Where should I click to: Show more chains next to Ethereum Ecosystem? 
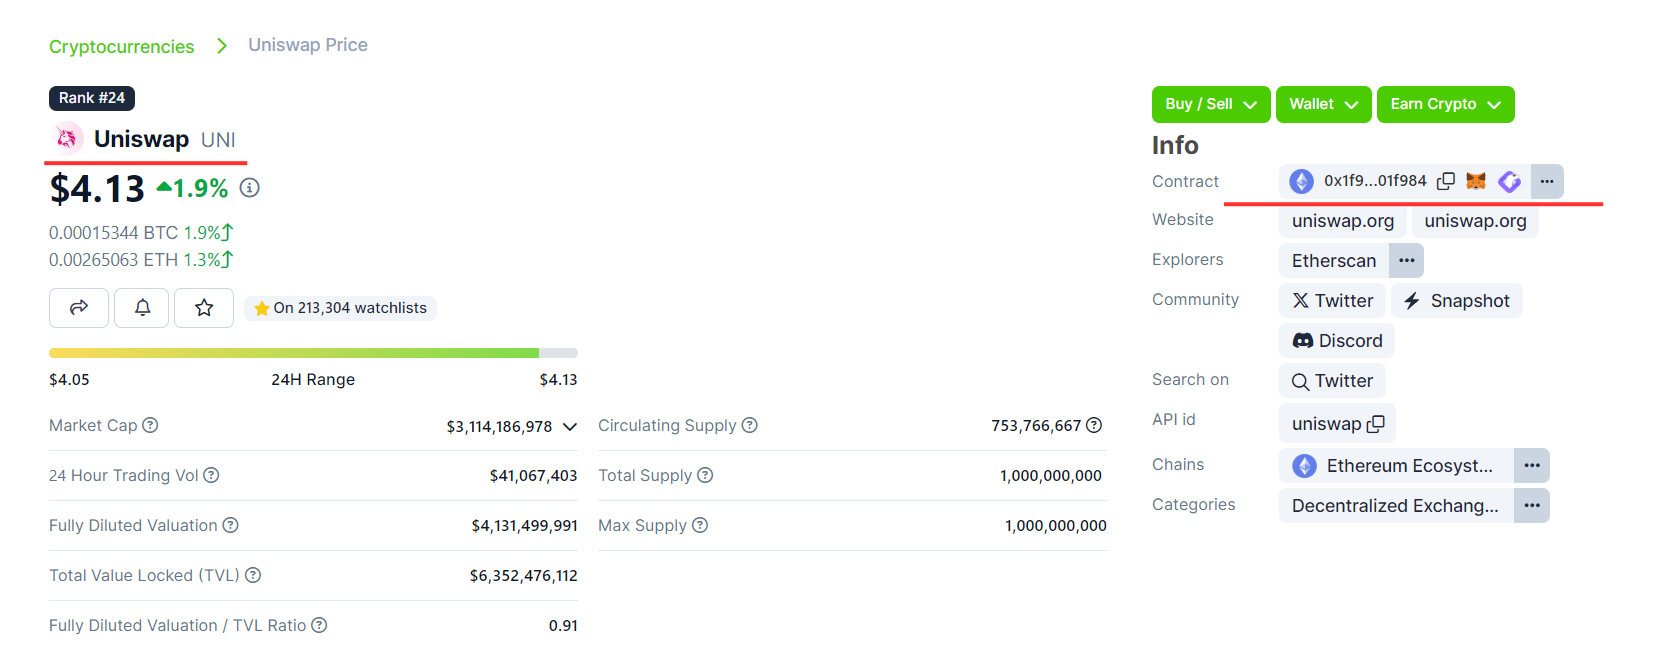click(x=1532, y=465)
